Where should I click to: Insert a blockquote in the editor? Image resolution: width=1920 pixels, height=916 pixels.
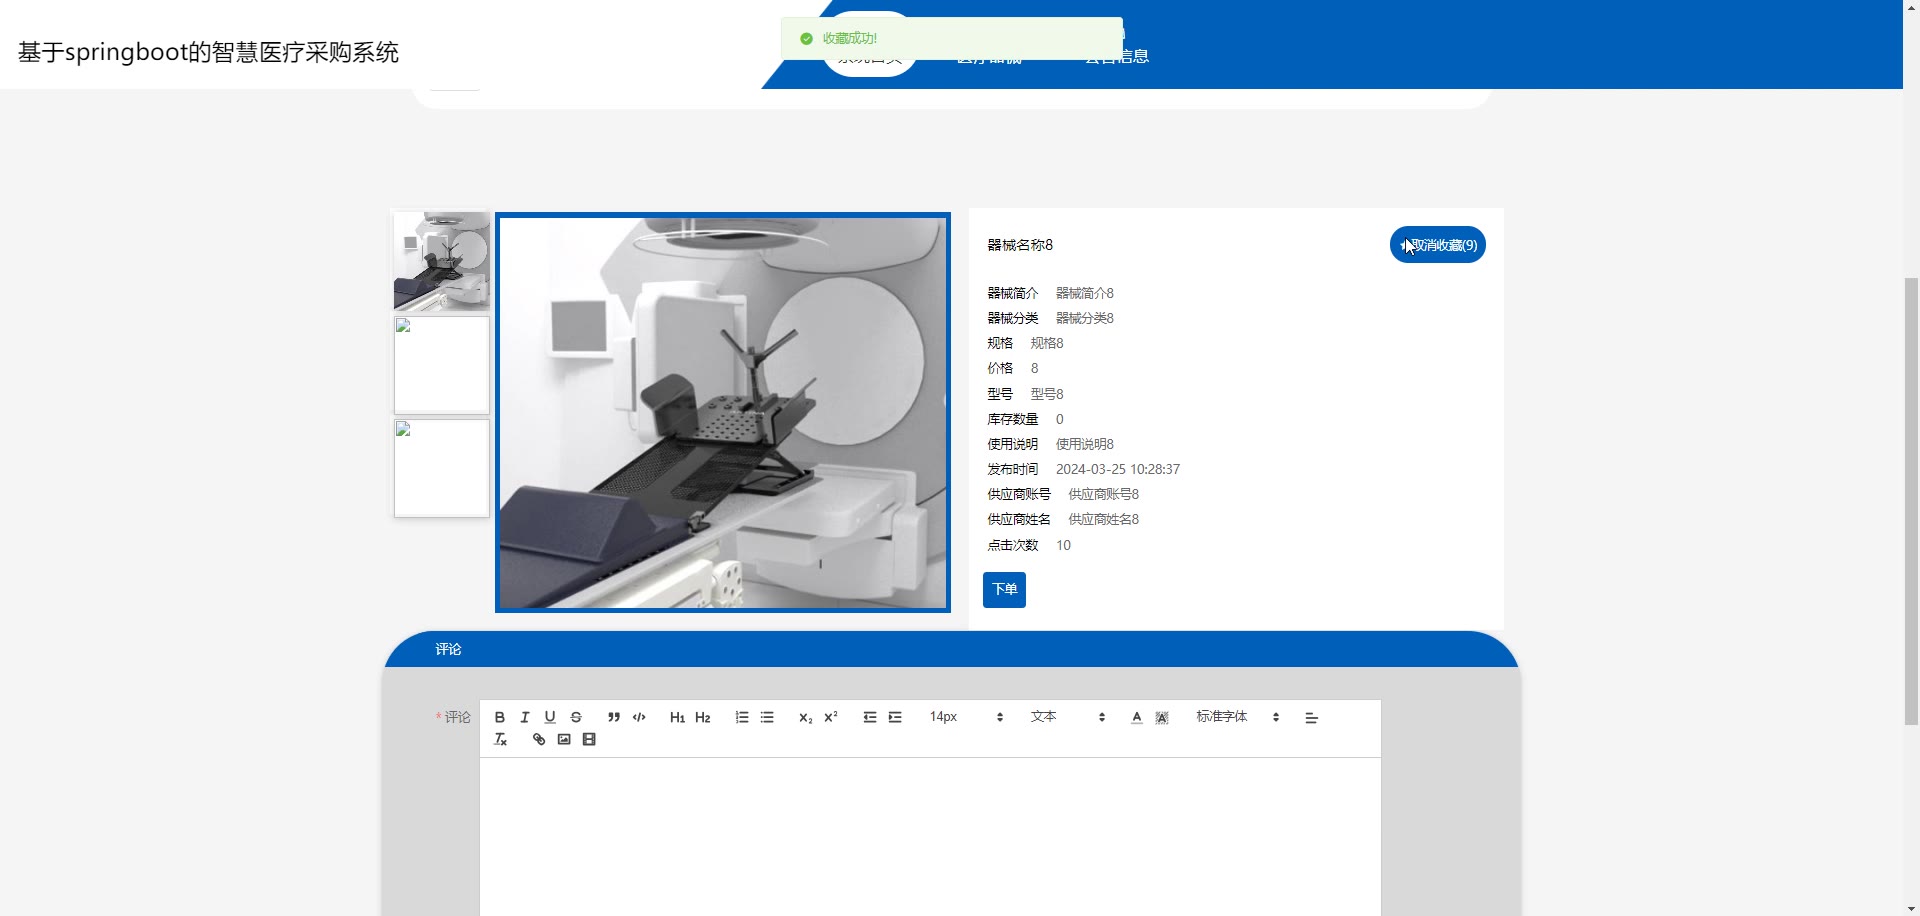pos(614,717)
